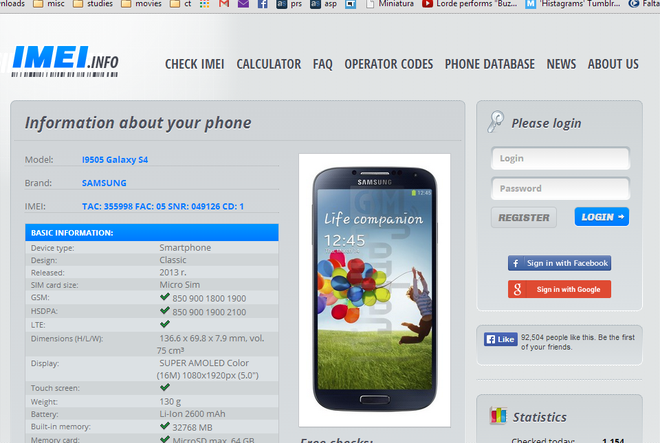
Task: Sign in with Google
Action: point(559,289)
